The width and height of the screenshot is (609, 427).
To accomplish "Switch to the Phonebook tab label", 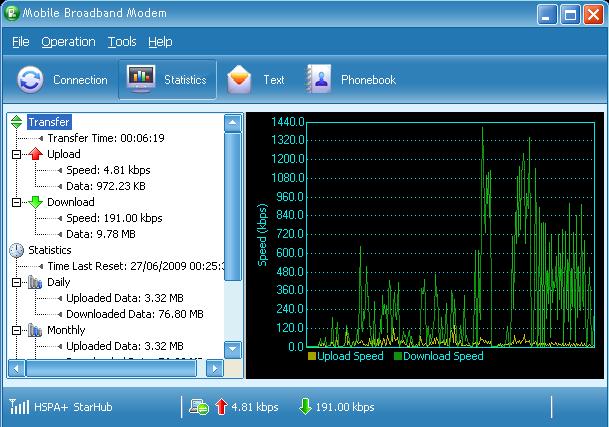I will 368,80.
